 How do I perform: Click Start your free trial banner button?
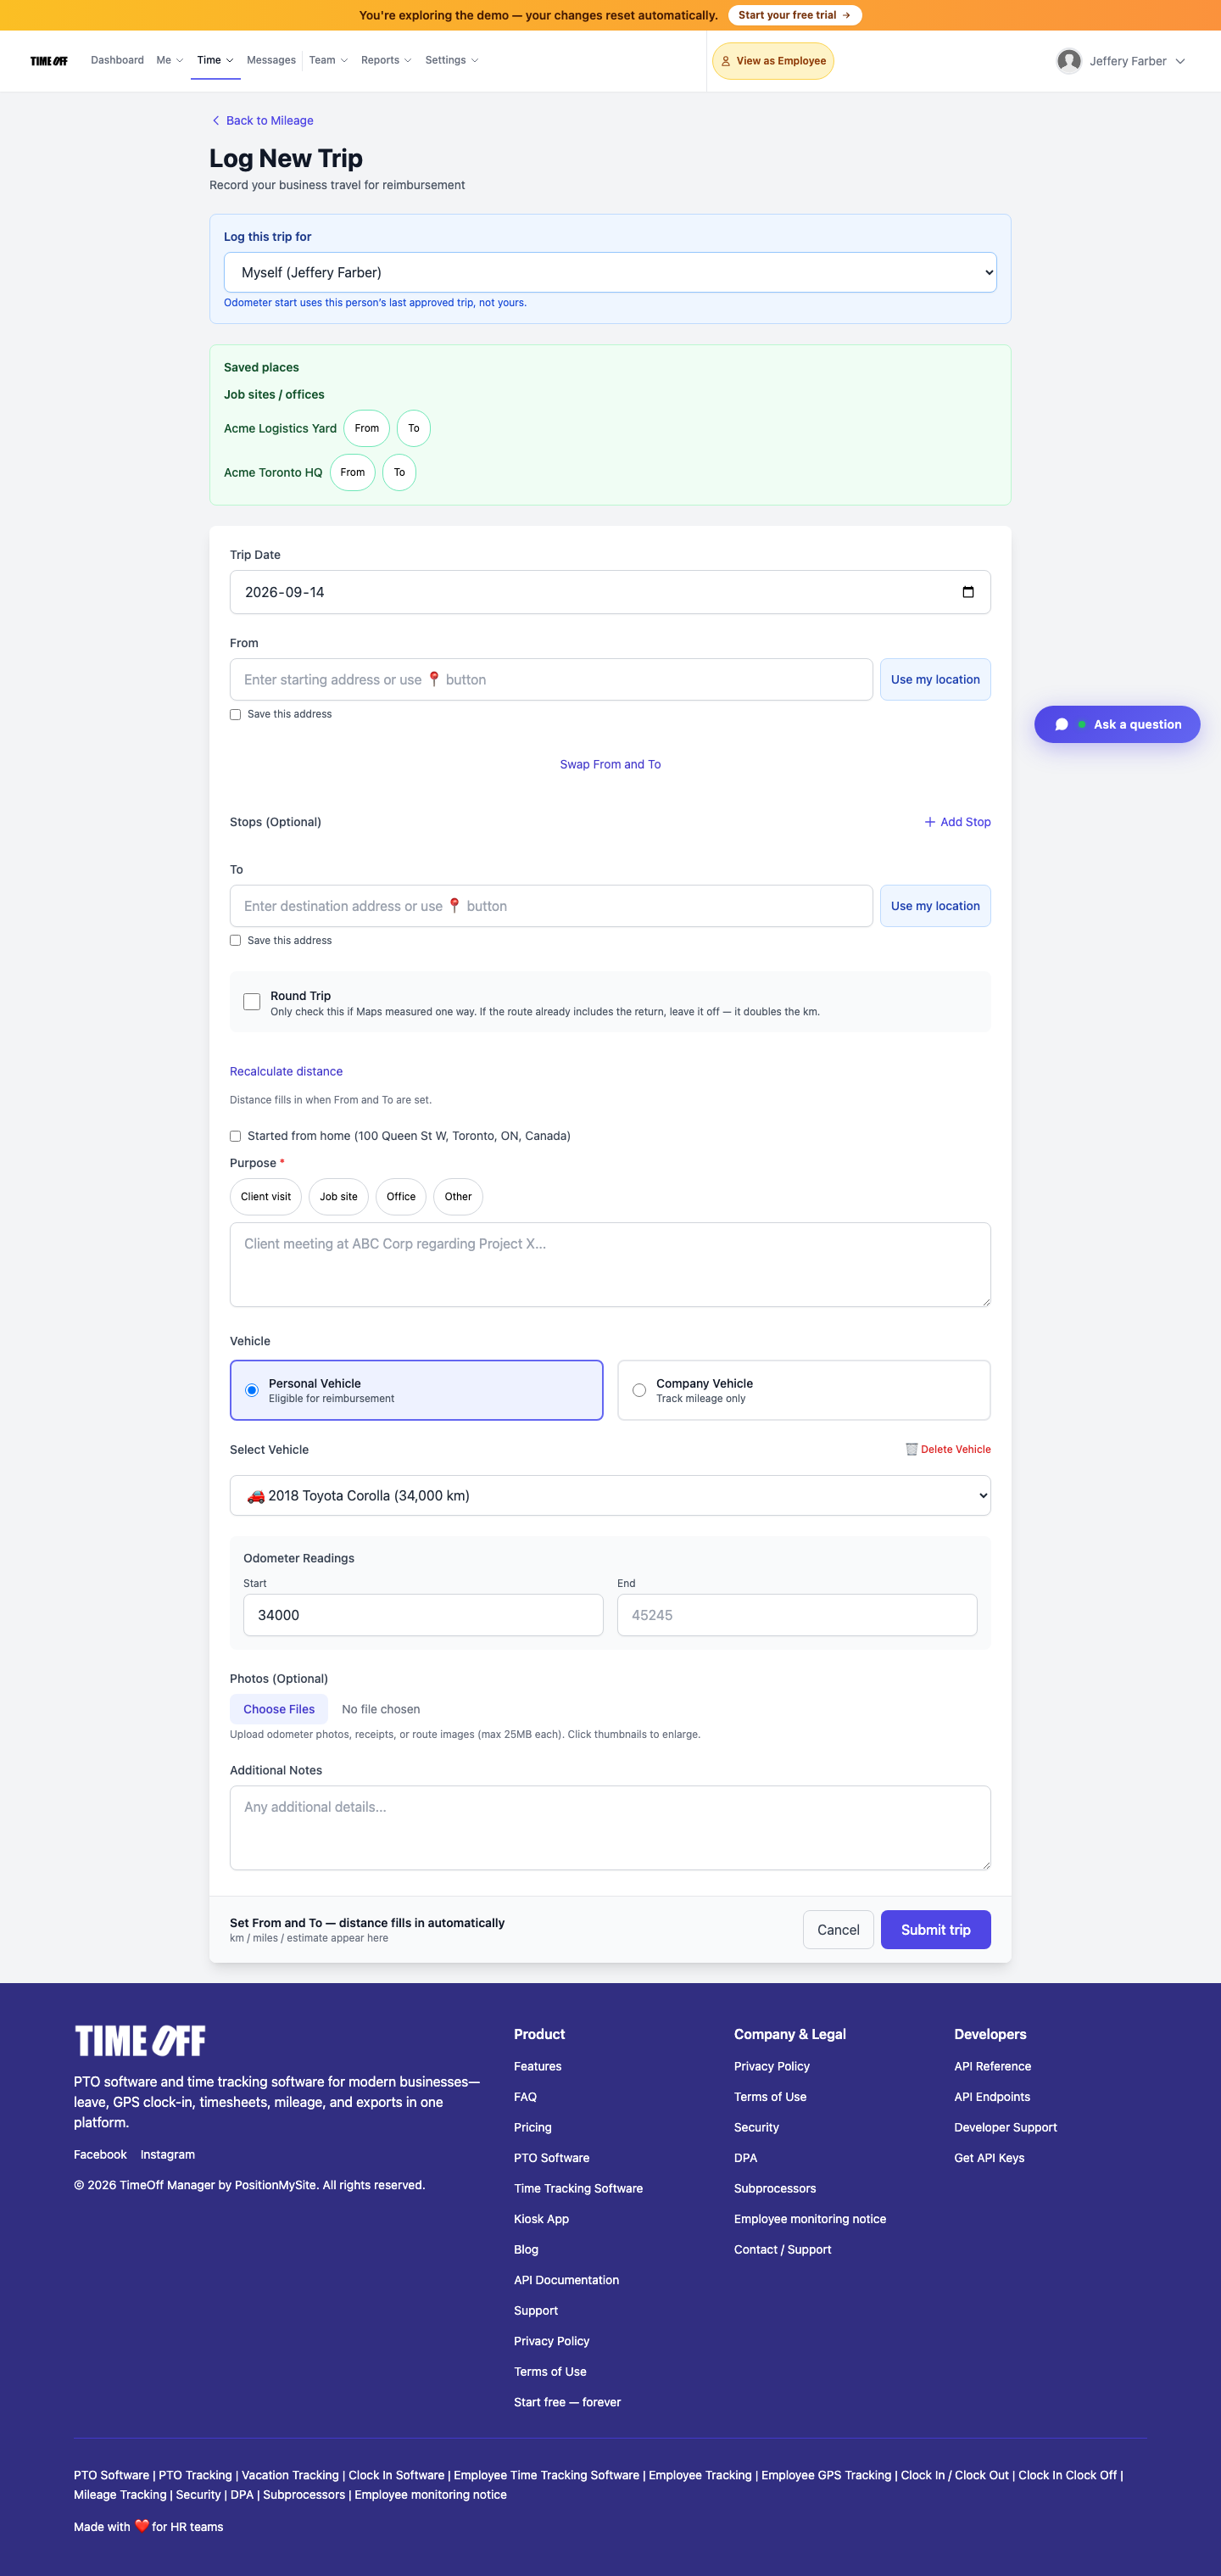pos(795,15)
